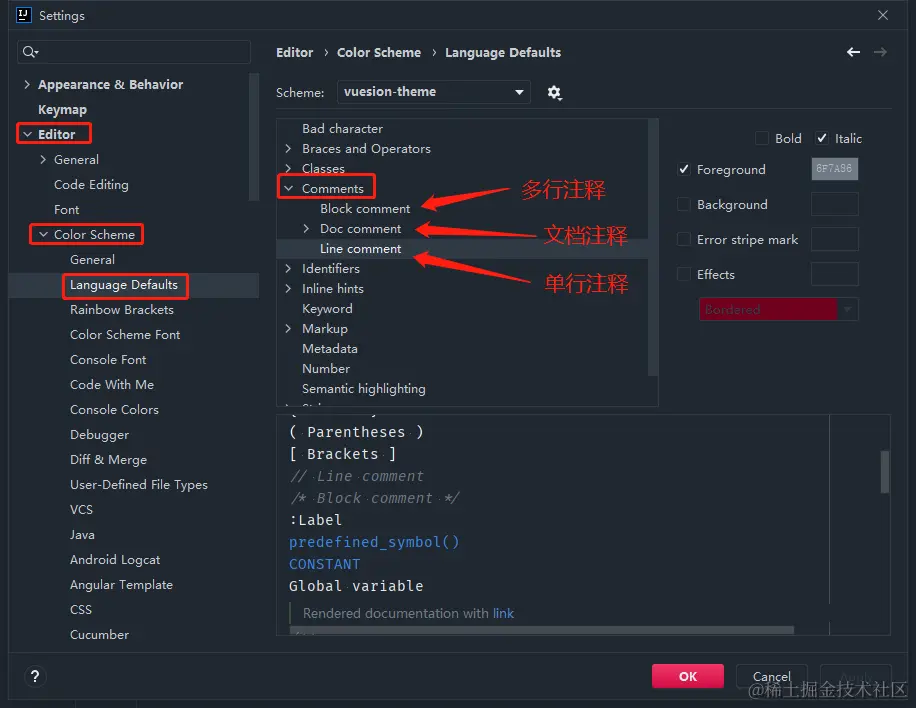Expand the General node under Editor
Viewport: 916px width, 708px height.
tap(43, 159)
